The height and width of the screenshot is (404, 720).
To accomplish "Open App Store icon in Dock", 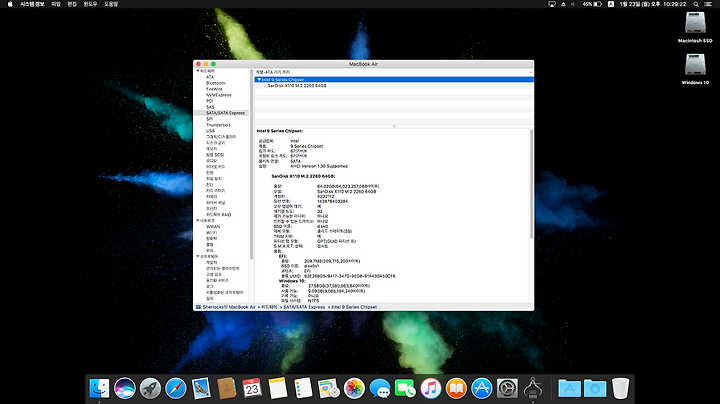I will click(x=482, y=388).
